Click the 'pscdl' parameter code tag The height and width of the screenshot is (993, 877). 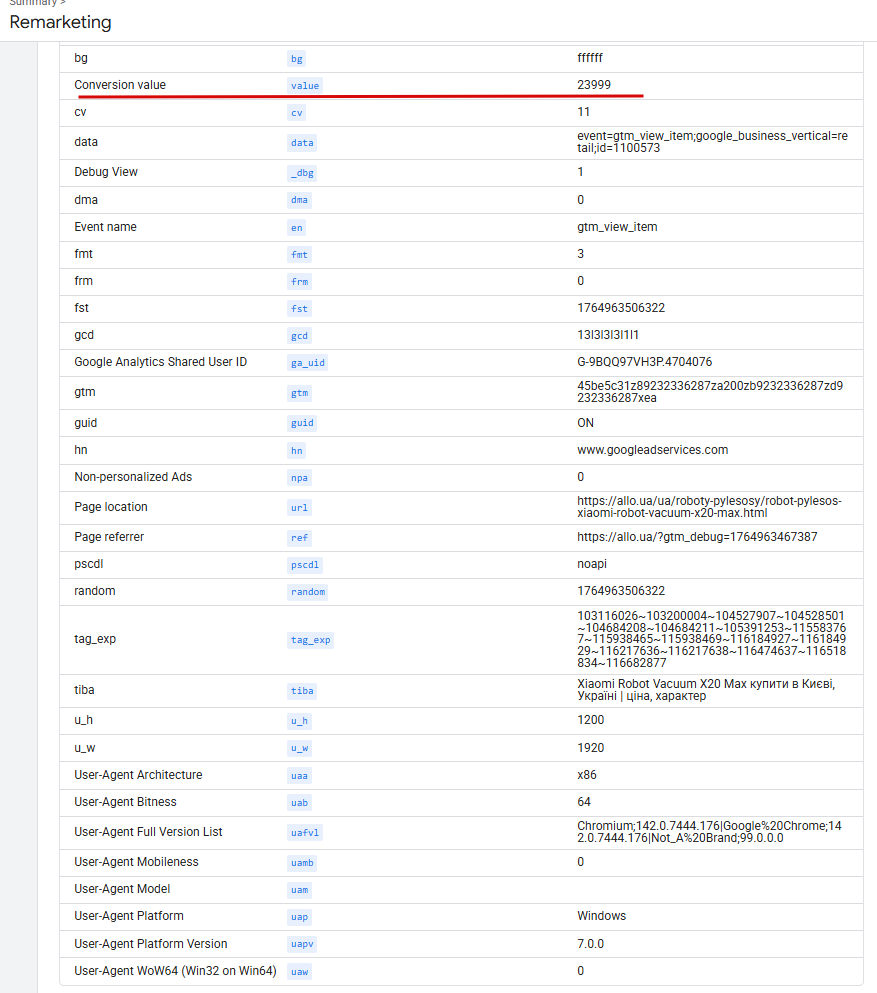[305, 565]
